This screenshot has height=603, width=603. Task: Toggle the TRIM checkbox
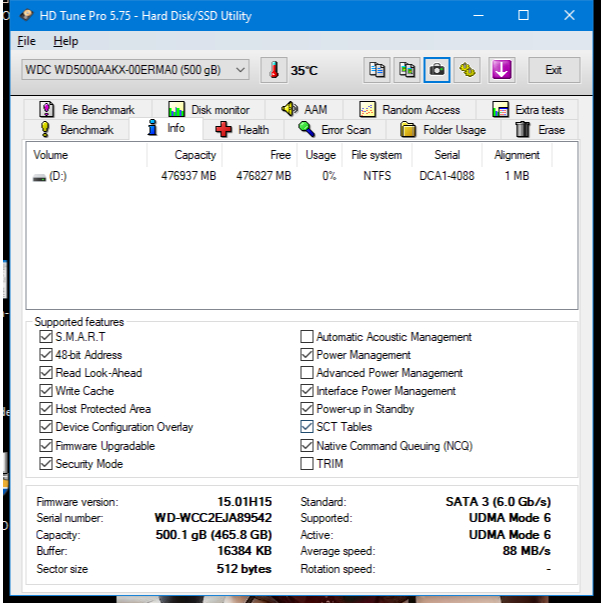click(307, 464)
